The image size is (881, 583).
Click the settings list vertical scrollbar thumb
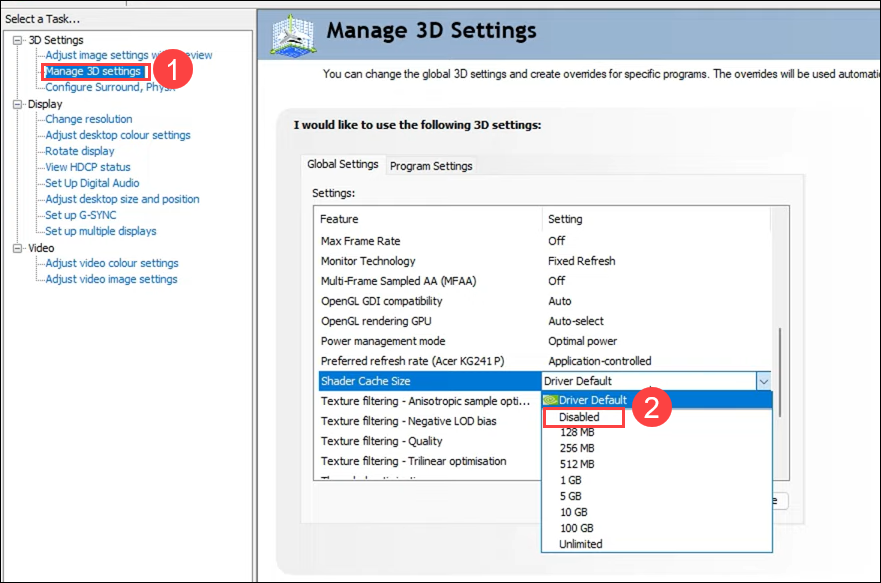780,372
